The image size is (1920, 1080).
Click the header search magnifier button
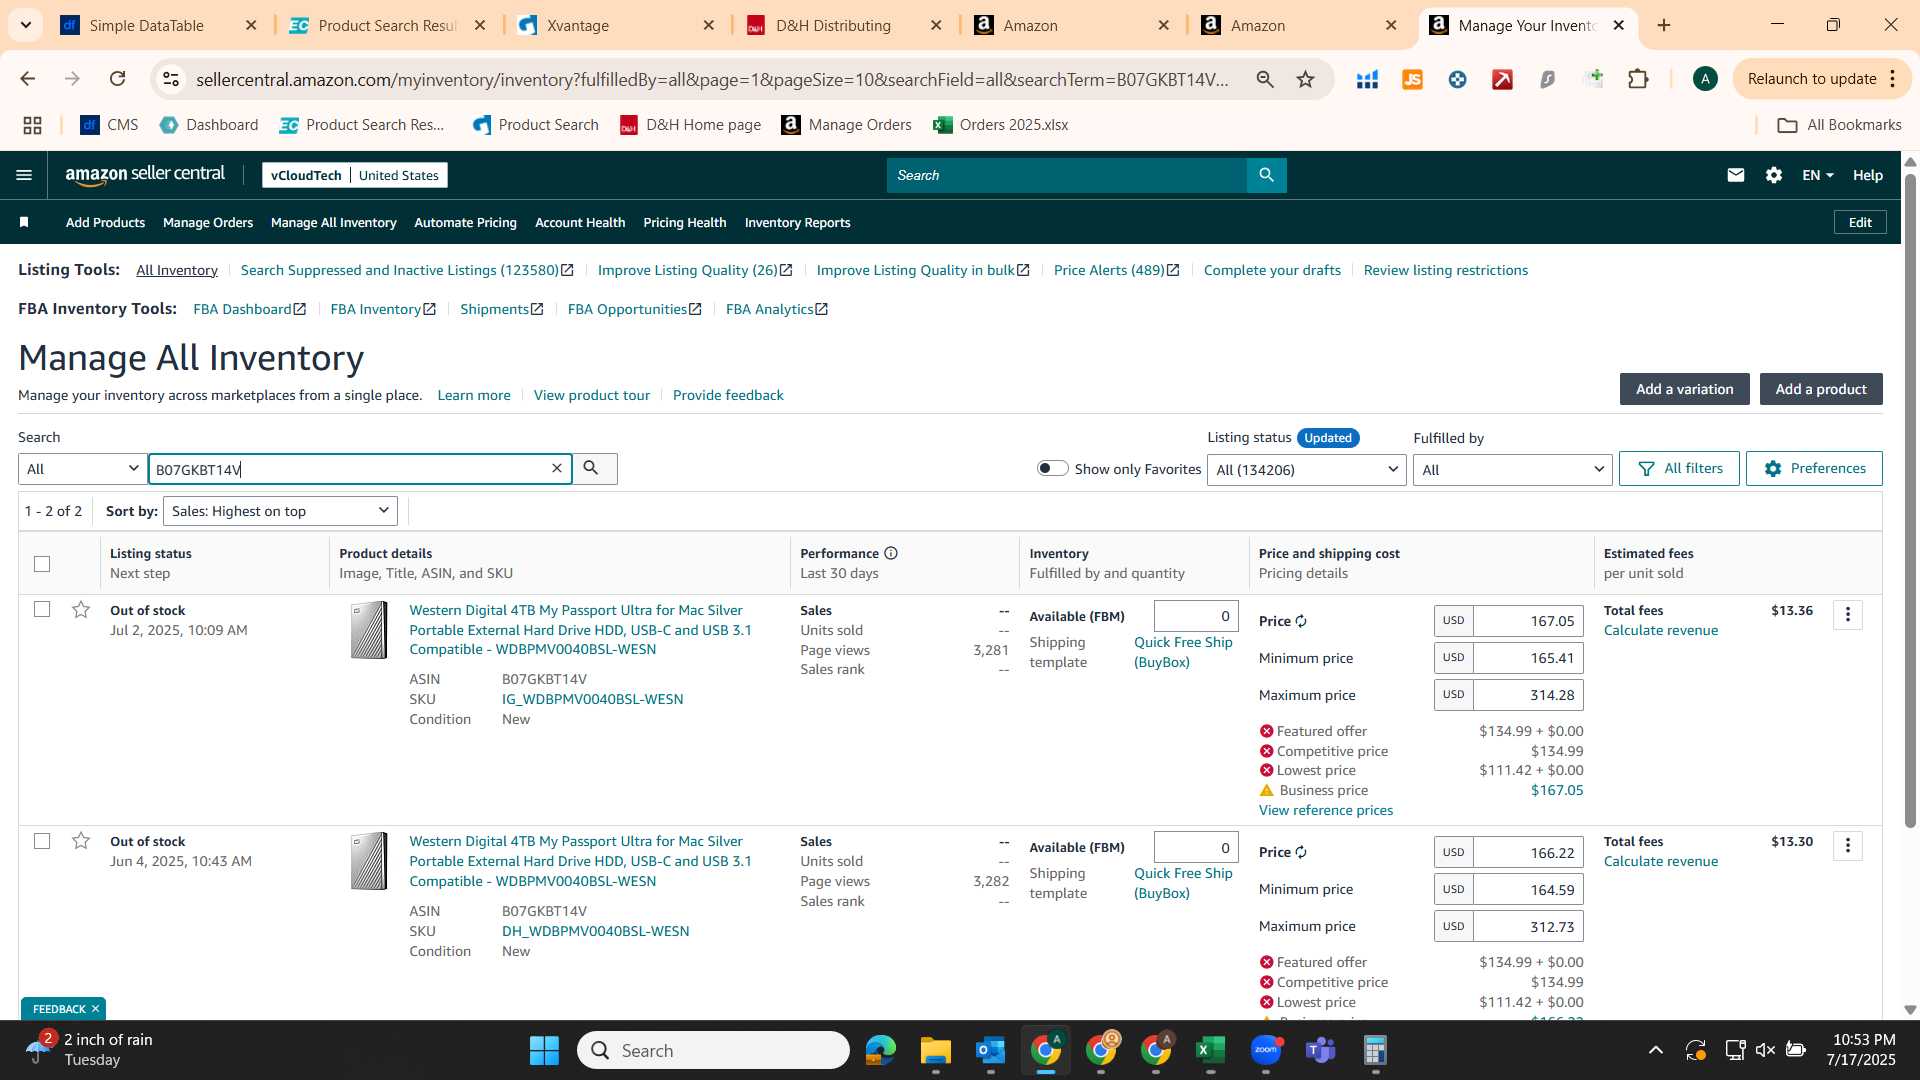pos(1266,175)
